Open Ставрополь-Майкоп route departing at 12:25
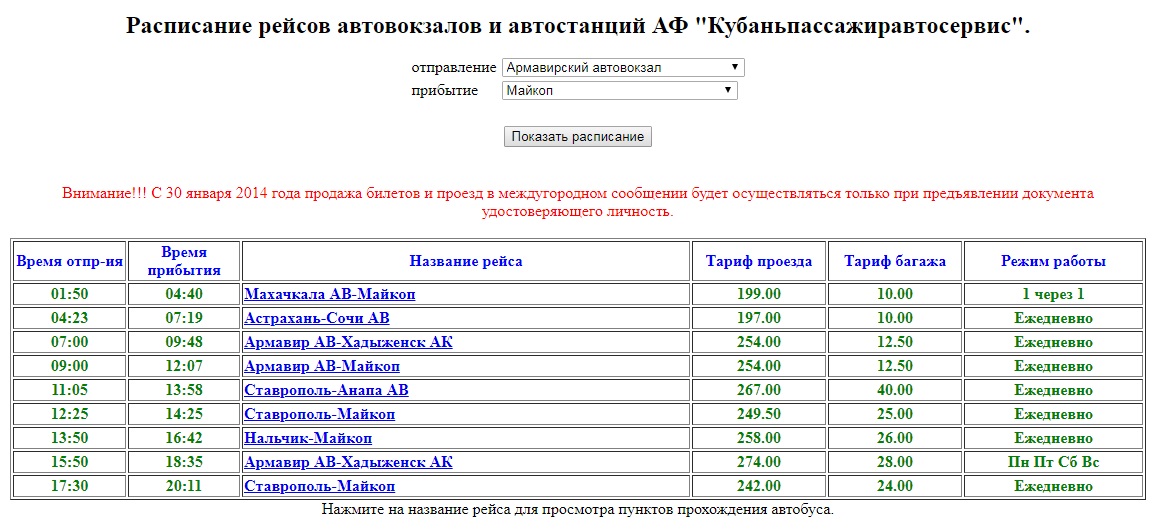 pyautogui.click(x=319, y=414)
